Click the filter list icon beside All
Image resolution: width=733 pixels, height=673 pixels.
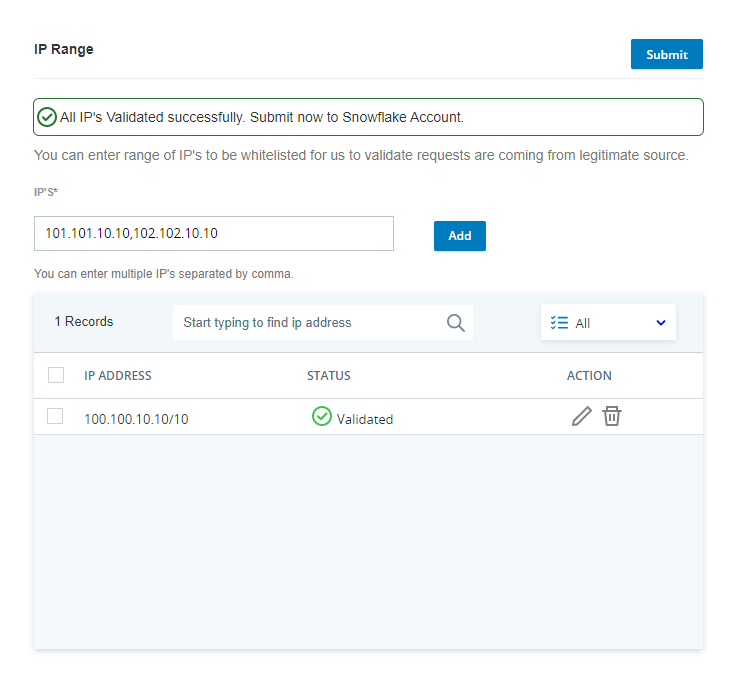click(x=559, y=323)
